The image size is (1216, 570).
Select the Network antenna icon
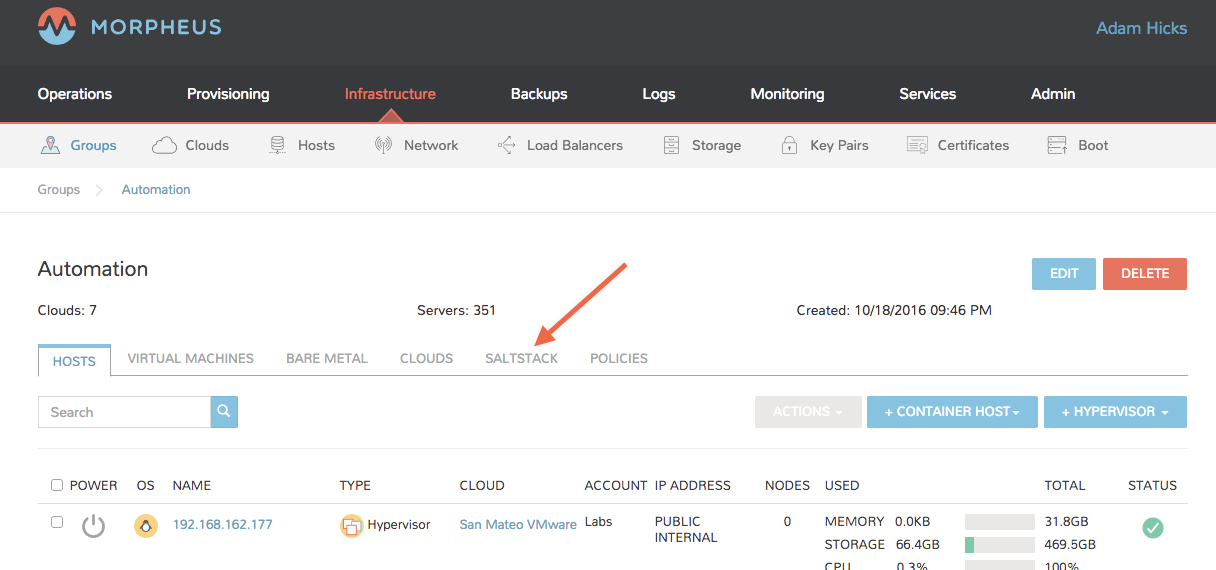pyautogui.click(x=383, y=146)
